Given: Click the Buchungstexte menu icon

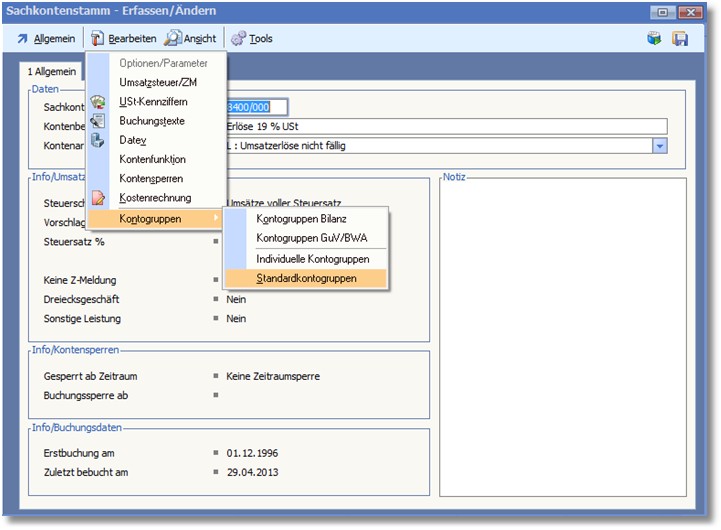Looking at the screenshot, I should [98, 121].
